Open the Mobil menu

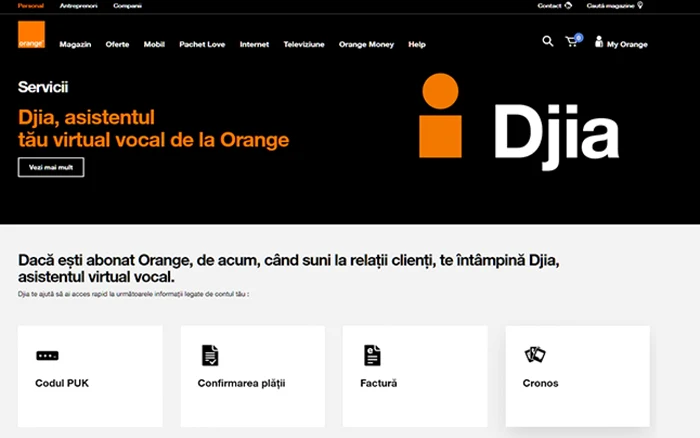coord(154,44)
